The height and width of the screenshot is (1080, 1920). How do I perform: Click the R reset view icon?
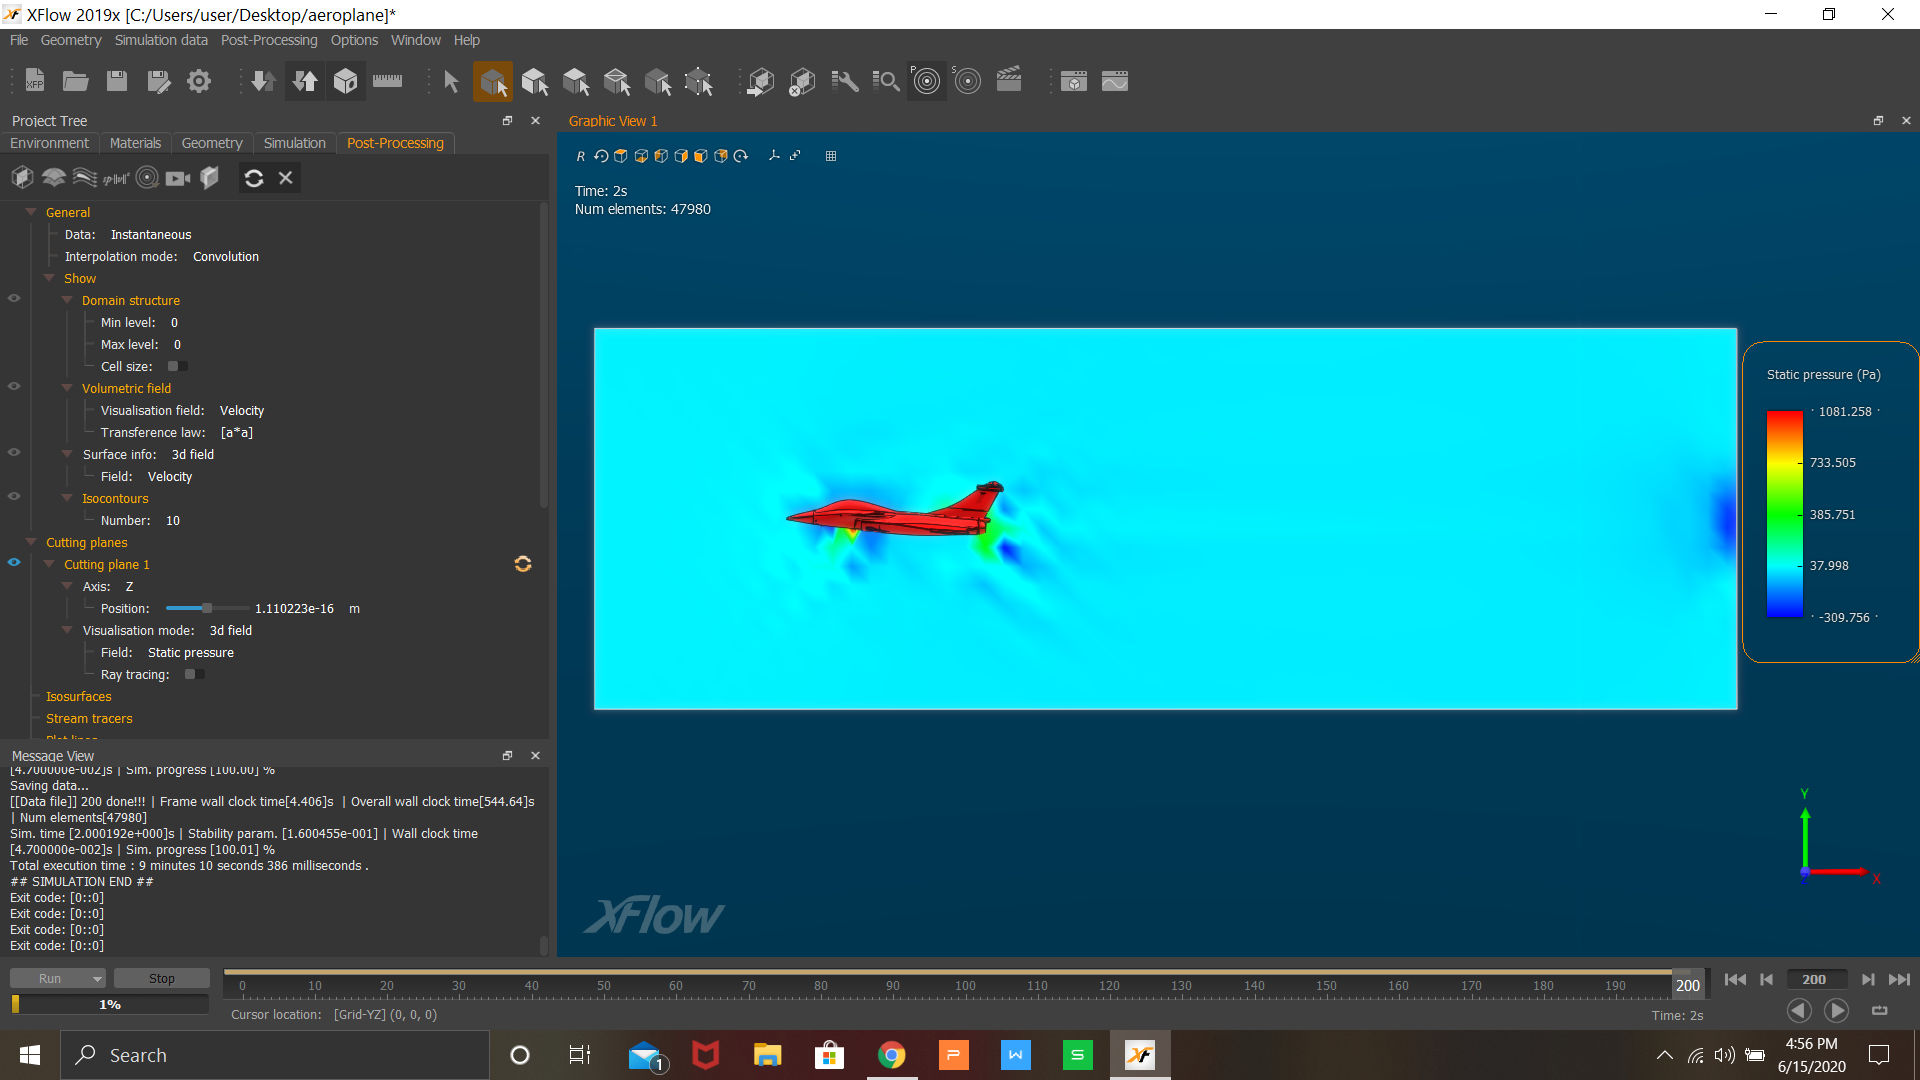[580, 156]
